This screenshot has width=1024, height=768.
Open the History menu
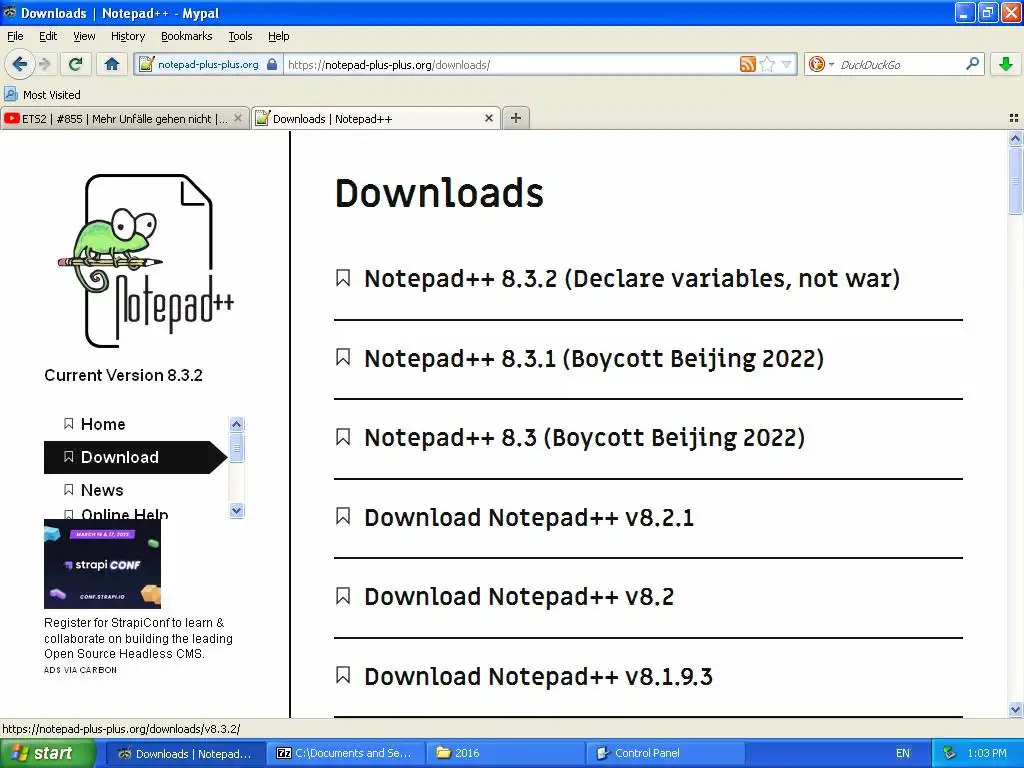pyautogui.click(x=127, y=36)
